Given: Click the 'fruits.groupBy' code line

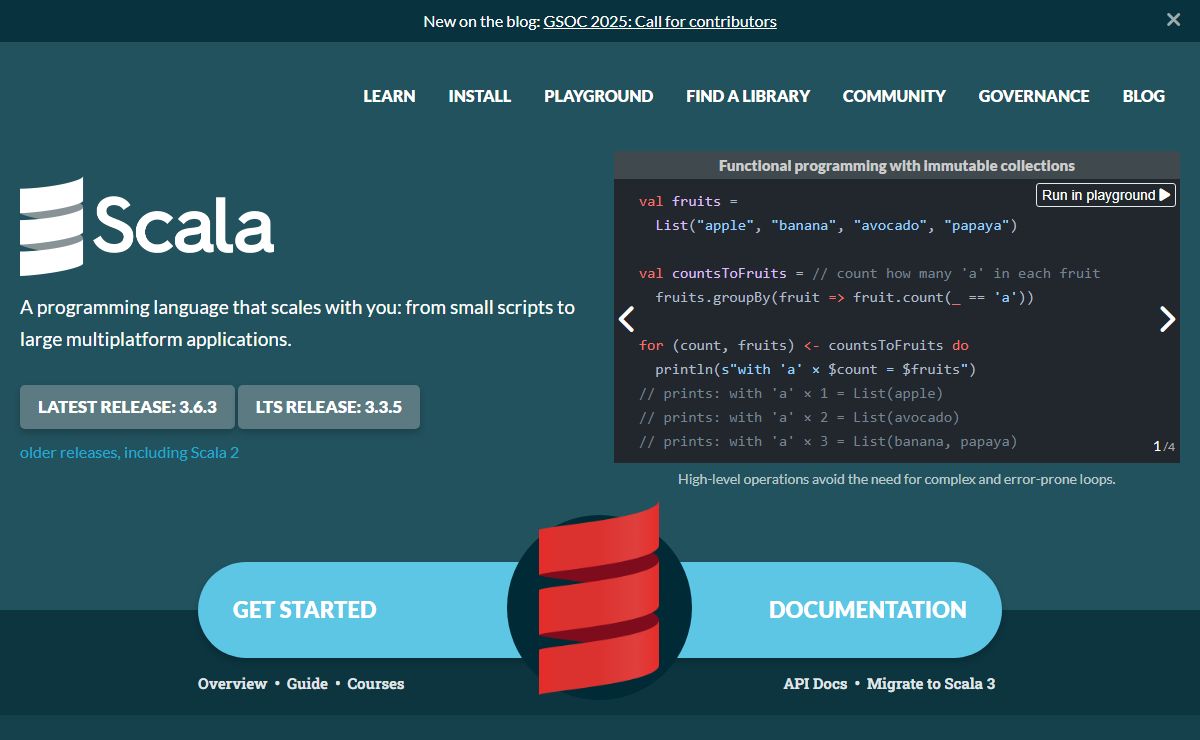Looking at the screenshot, I should click(x=844, y=297).
